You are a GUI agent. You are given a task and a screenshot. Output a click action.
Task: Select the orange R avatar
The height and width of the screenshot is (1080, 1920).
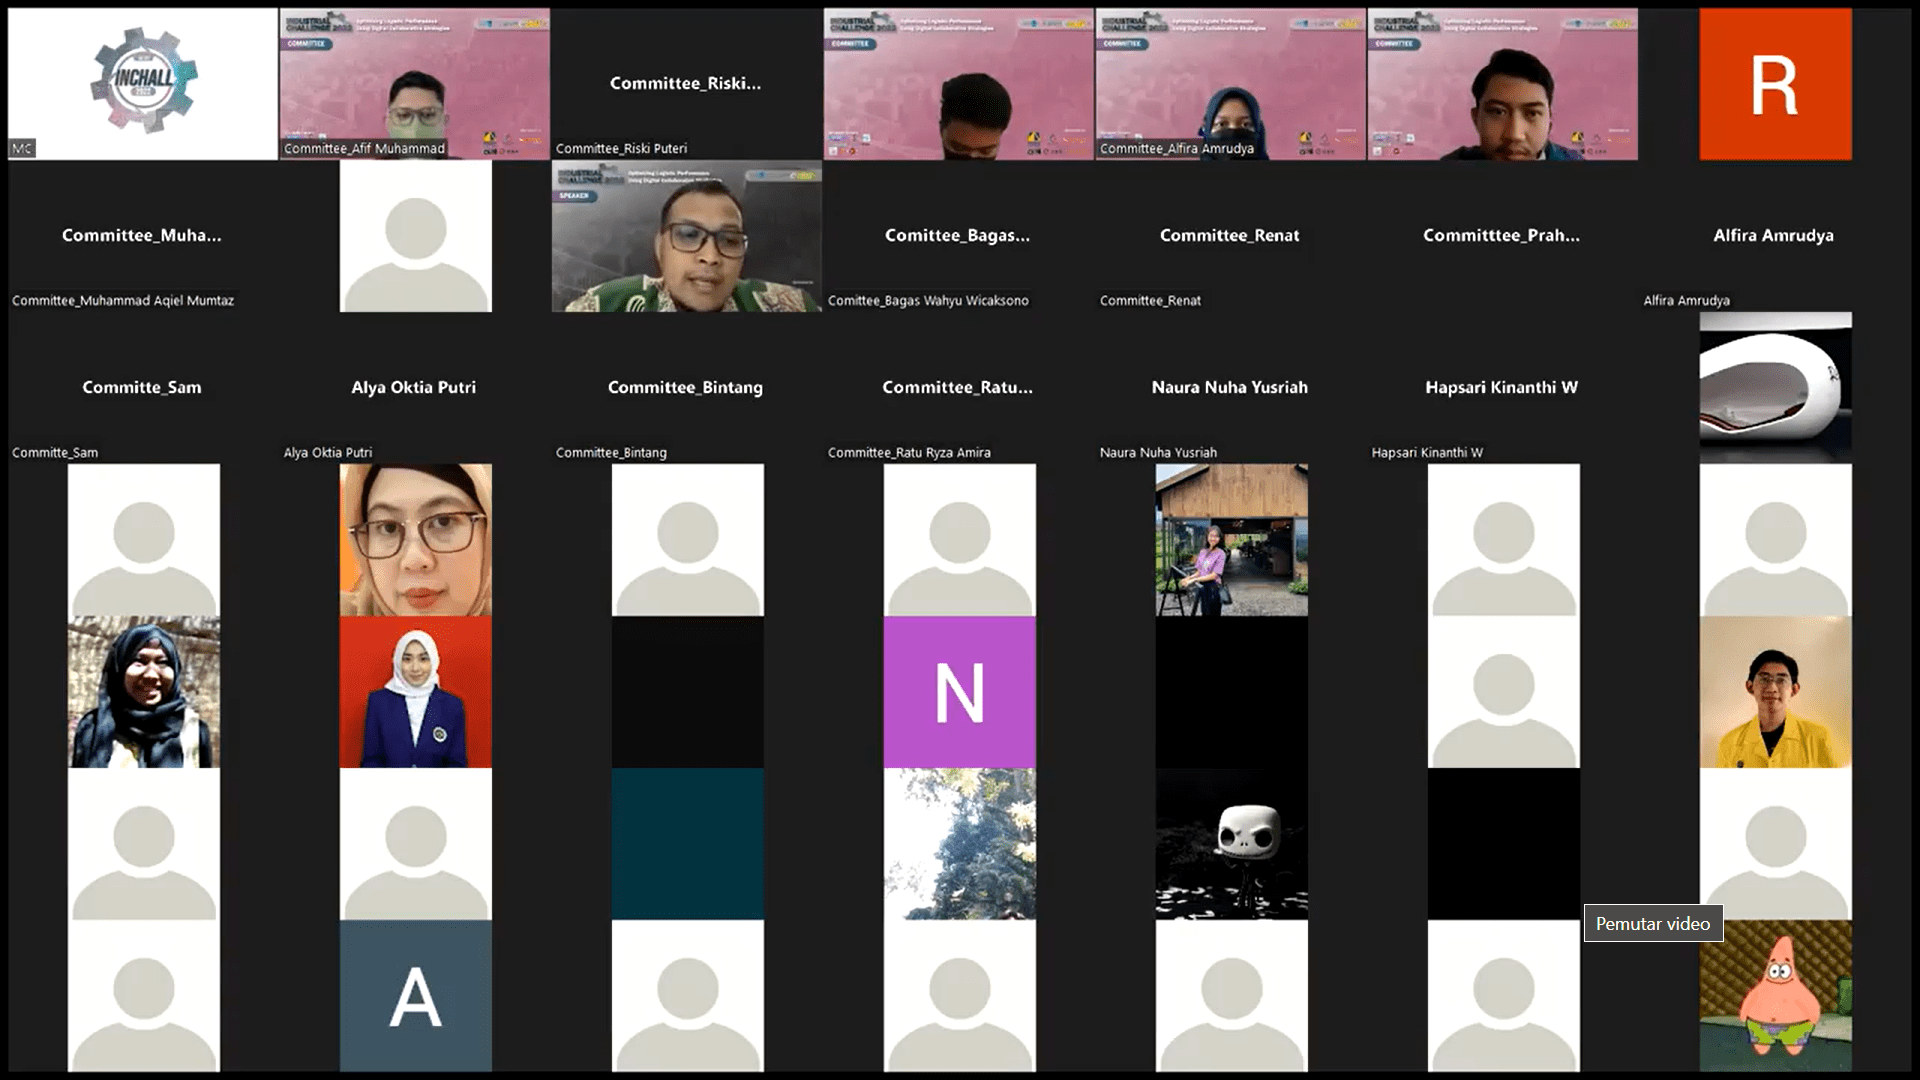(1775, 84)
